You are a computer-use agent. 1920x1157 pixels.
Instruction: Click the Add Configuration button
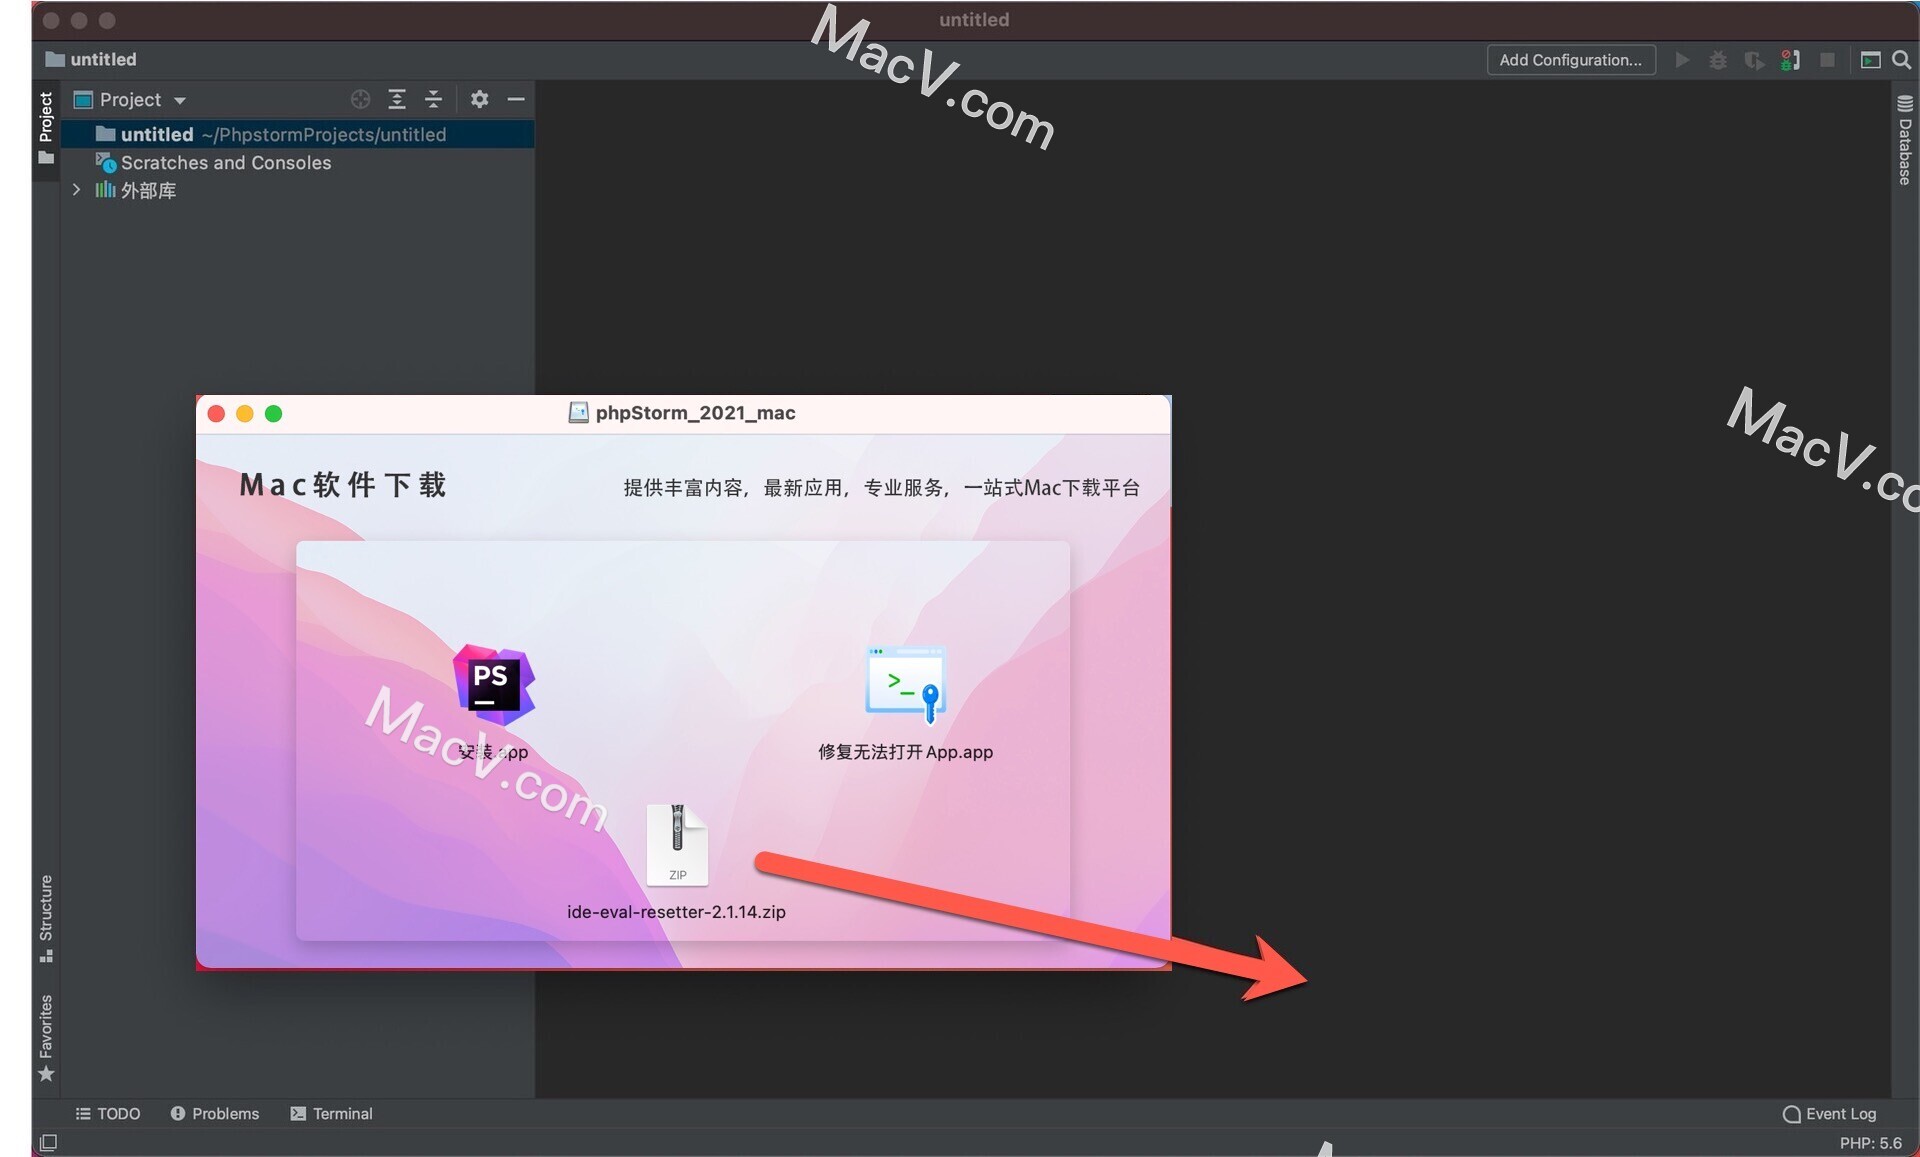[x=1570, y=60]
